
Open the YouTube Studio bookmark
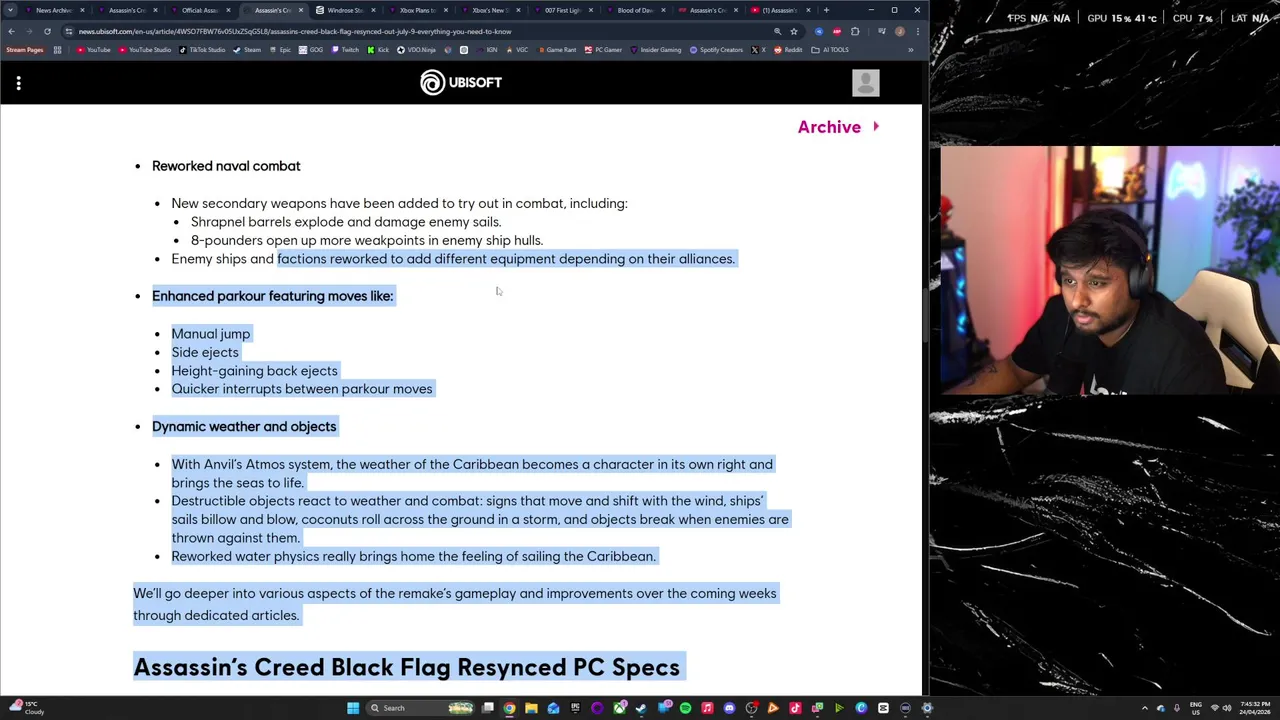(145, 50)
